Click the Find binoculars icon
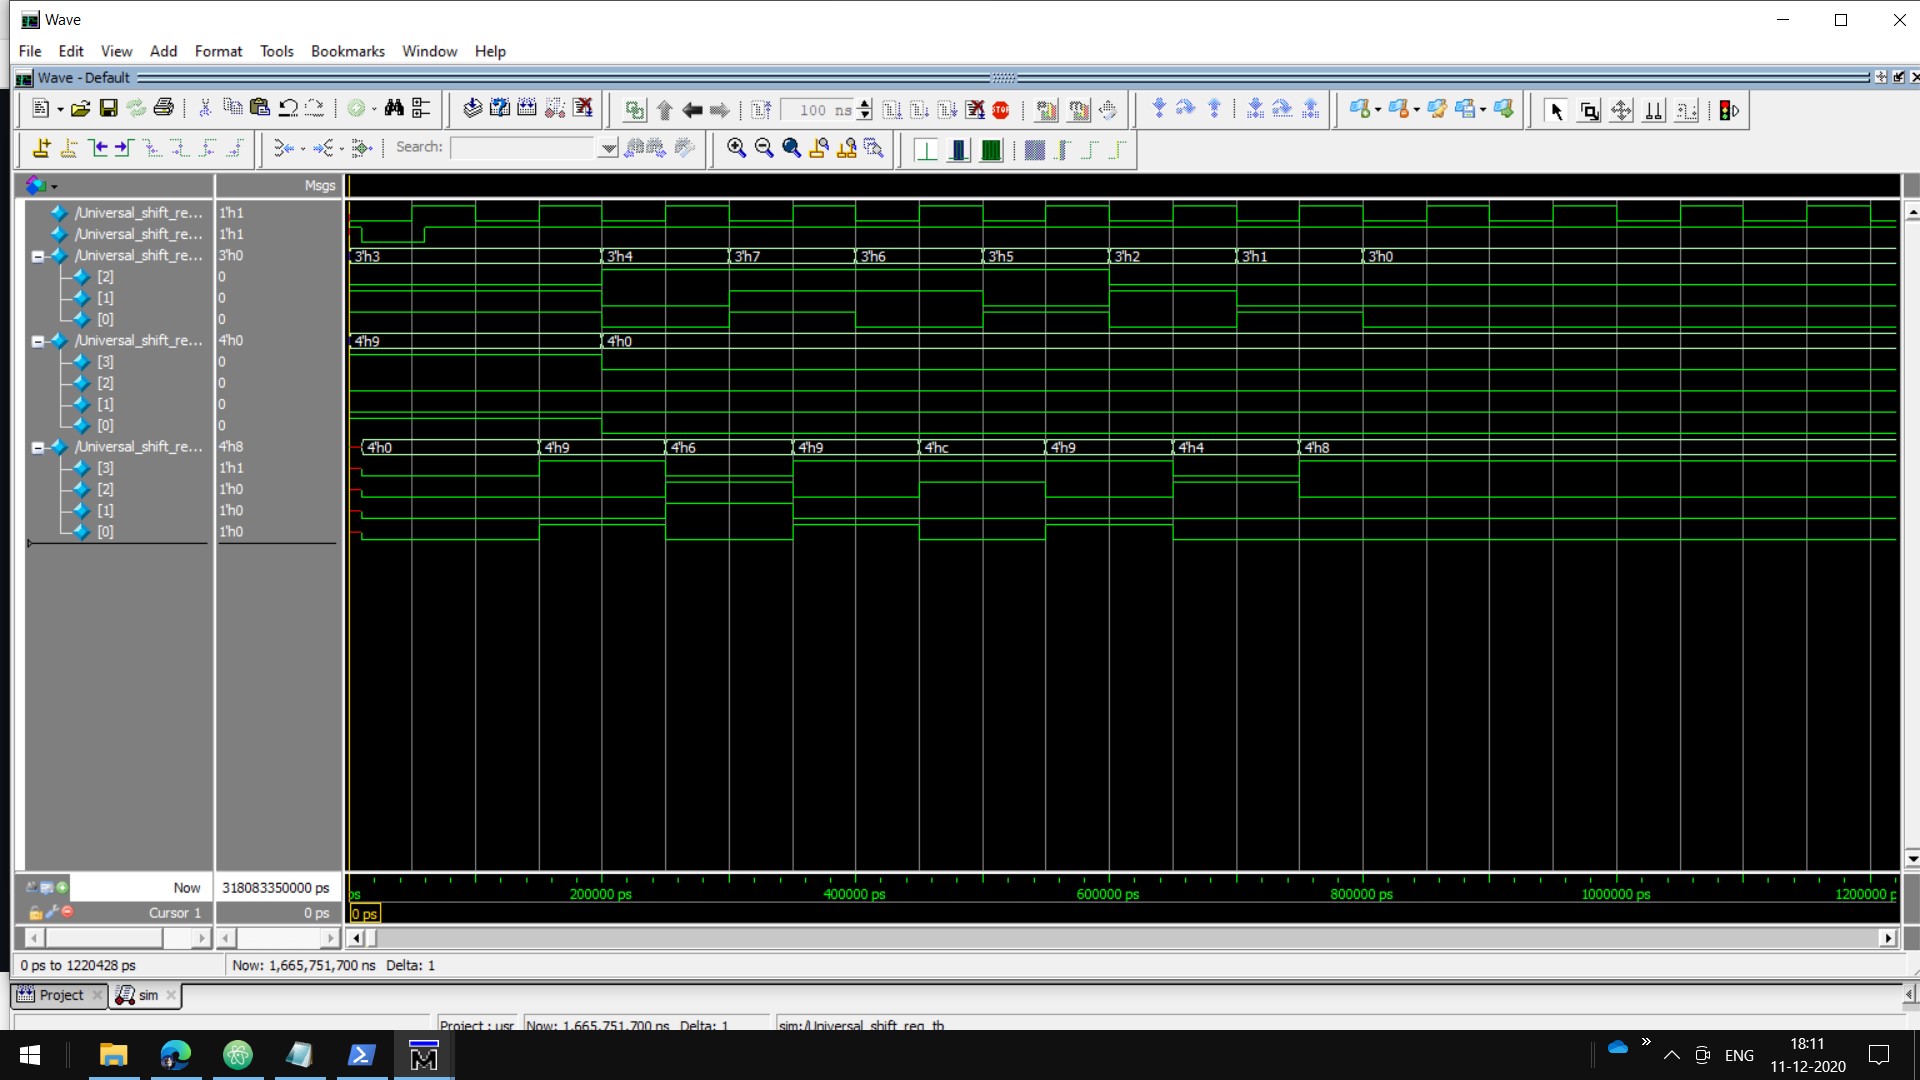The width and height of the screenshot is (1920, 1080). pyautogui.click(x=393, y=109)
